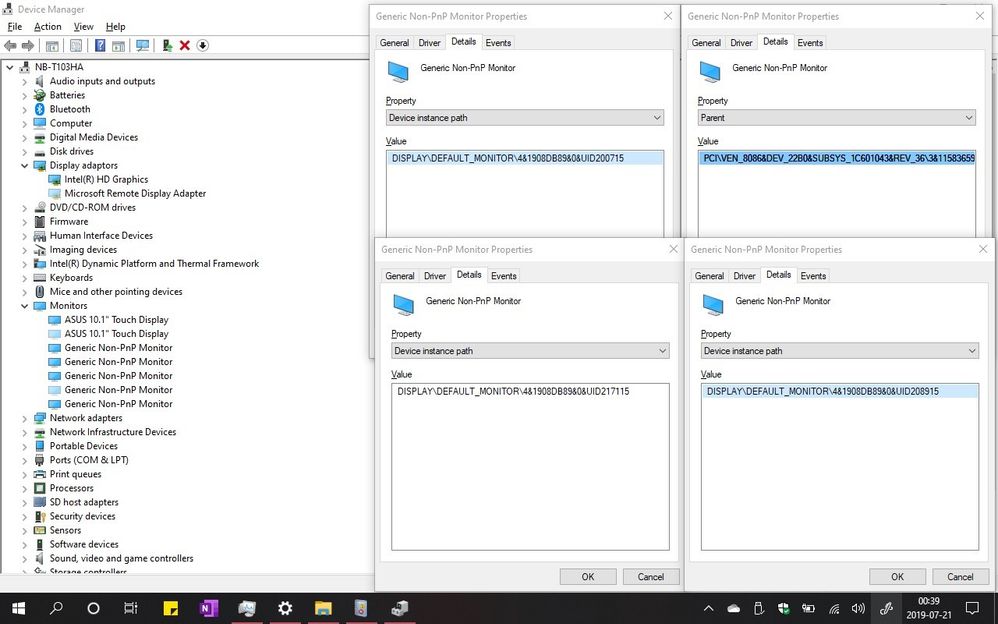Click OK in the UID217115 properties window
The height and width of the screenshot is (624, 998).
587,577
